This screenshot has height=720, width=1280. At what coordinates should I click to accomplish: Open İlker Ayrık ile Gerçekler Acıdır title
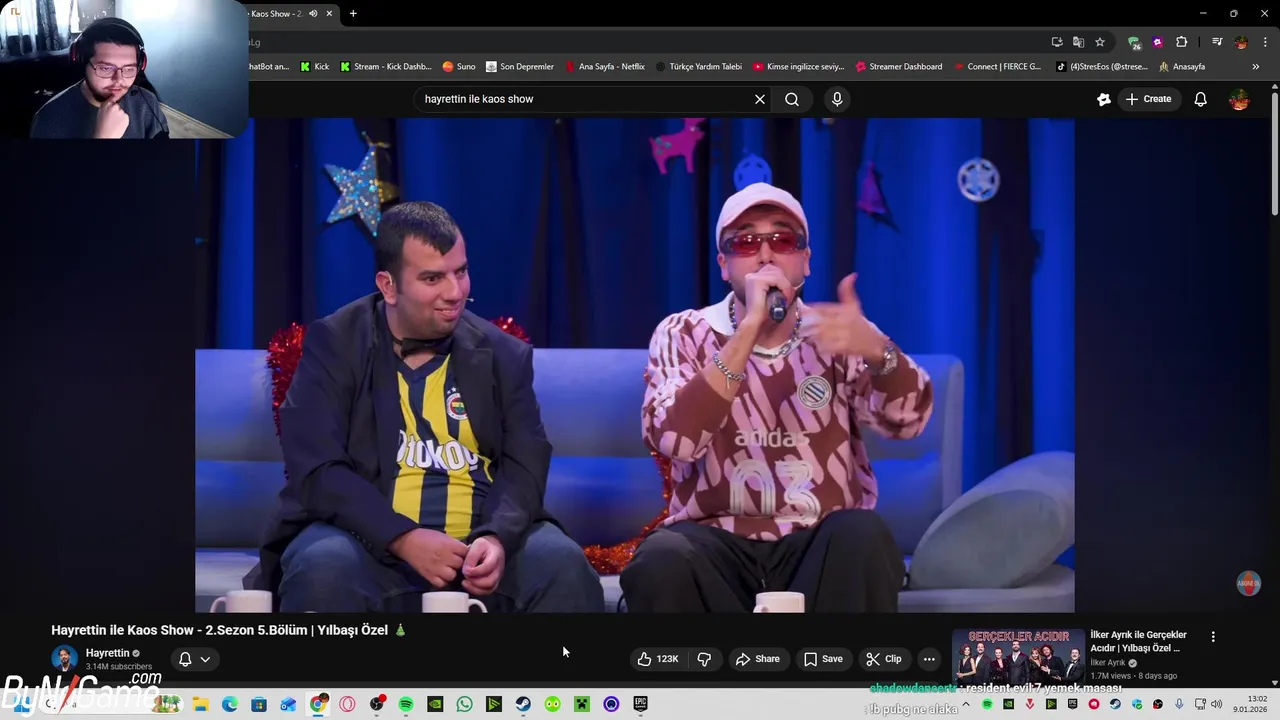tap(1139, 641)
